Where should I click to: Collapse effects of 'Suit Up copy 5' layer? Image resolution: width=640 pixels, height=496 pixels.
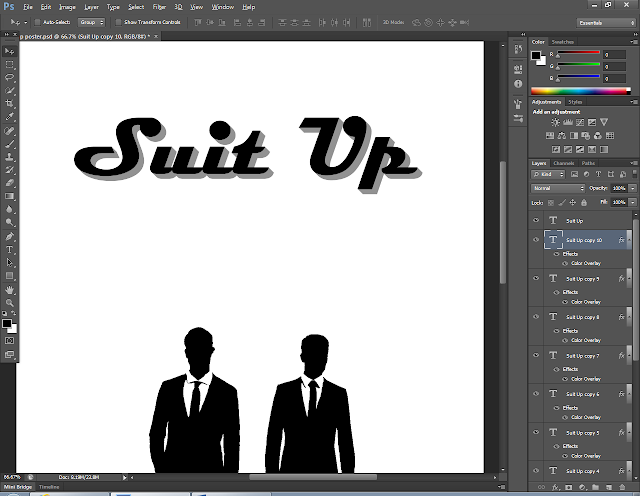pyautogui.click(x=629, y=433)
